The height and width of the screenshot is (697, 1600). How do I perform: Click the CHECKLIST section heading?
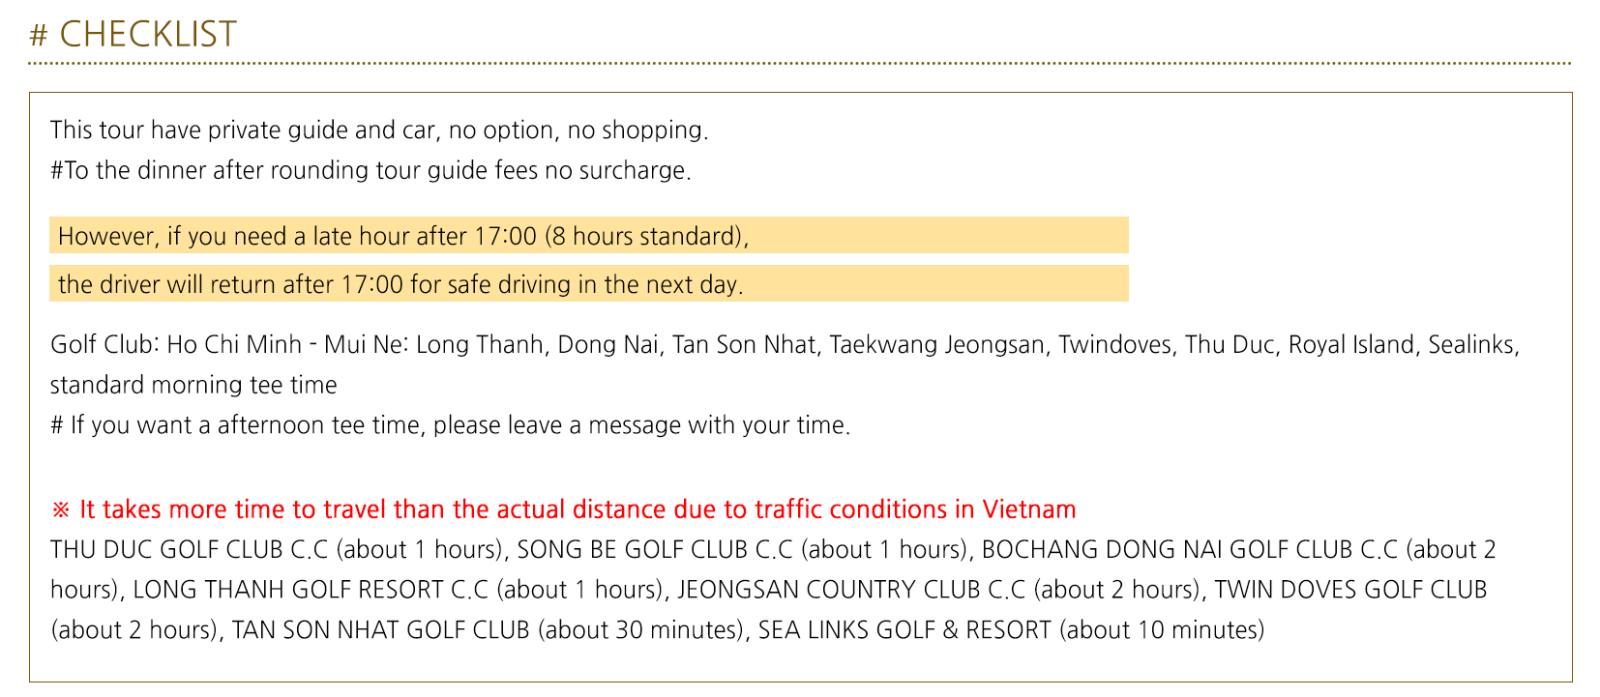tap(133, 34)
